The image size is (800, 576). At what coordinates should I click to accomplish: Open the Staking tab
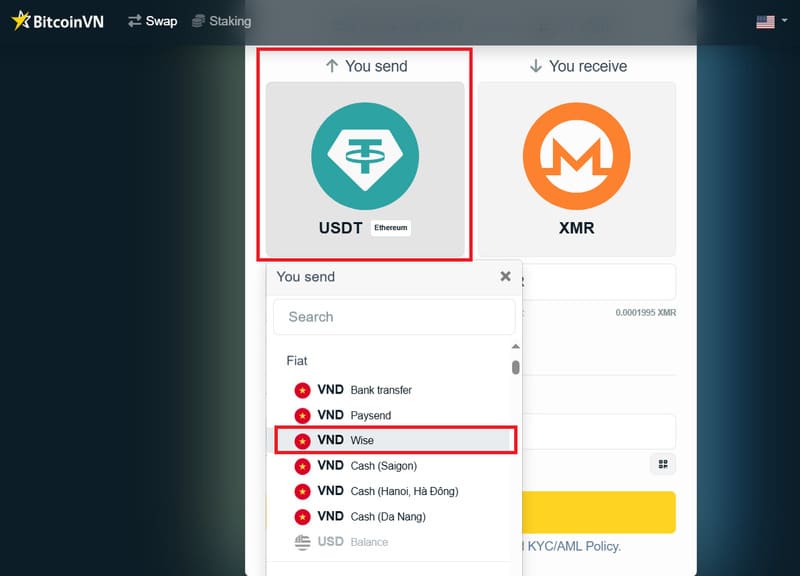(221, 21)
